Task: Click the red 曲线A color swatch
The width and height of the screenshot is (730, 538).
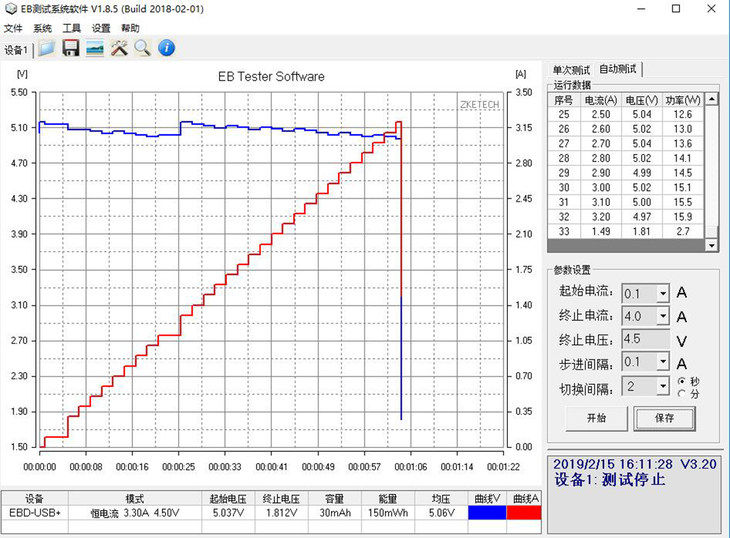Action: [524, 512]
